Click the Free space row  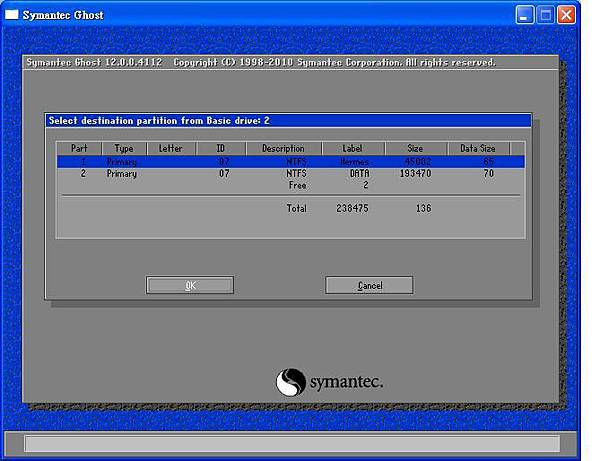tap(298, 185)
